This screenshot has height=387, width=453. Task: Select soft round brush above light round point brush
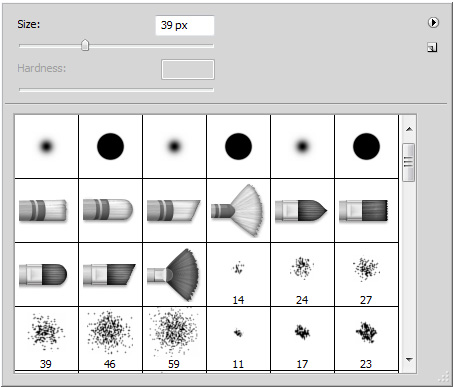(x=46, y=147)
